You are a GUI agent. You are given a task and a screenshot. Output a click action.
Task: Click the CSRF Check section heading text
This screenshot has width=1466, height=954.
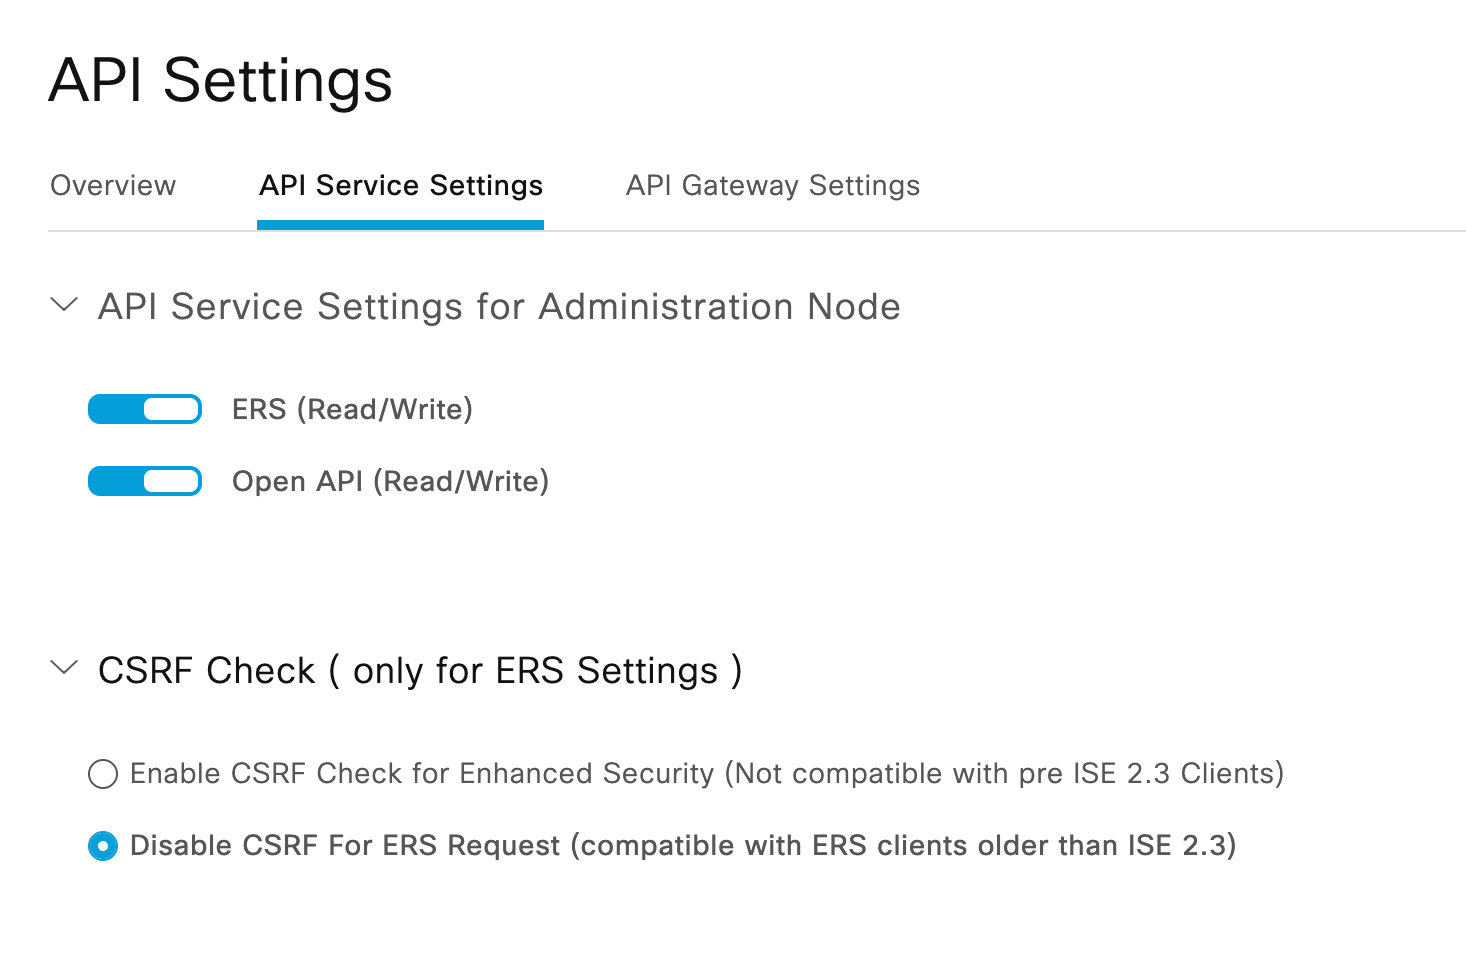point(420,671)
